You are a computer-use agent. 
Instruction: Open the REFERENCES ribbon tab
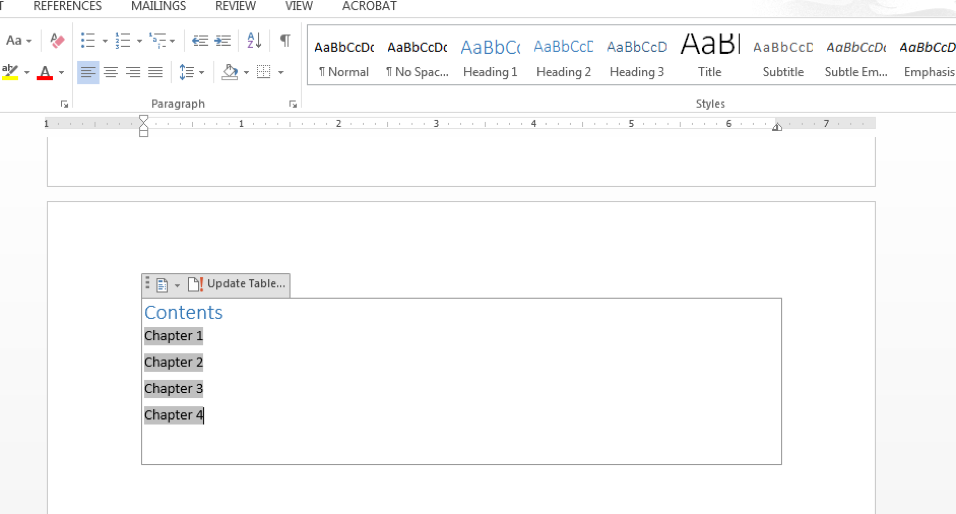point(68,7)
